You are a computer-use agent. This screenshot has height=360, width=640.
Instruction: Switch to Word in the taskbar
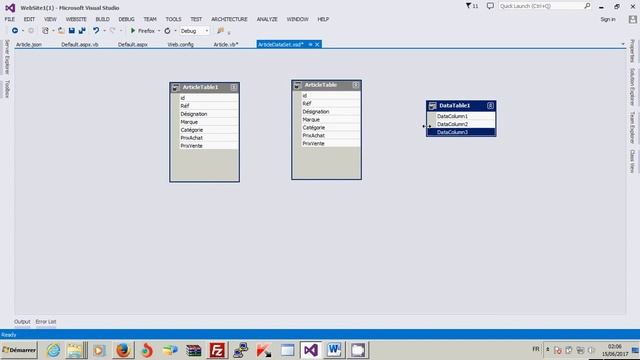click(x=334, y=350)
